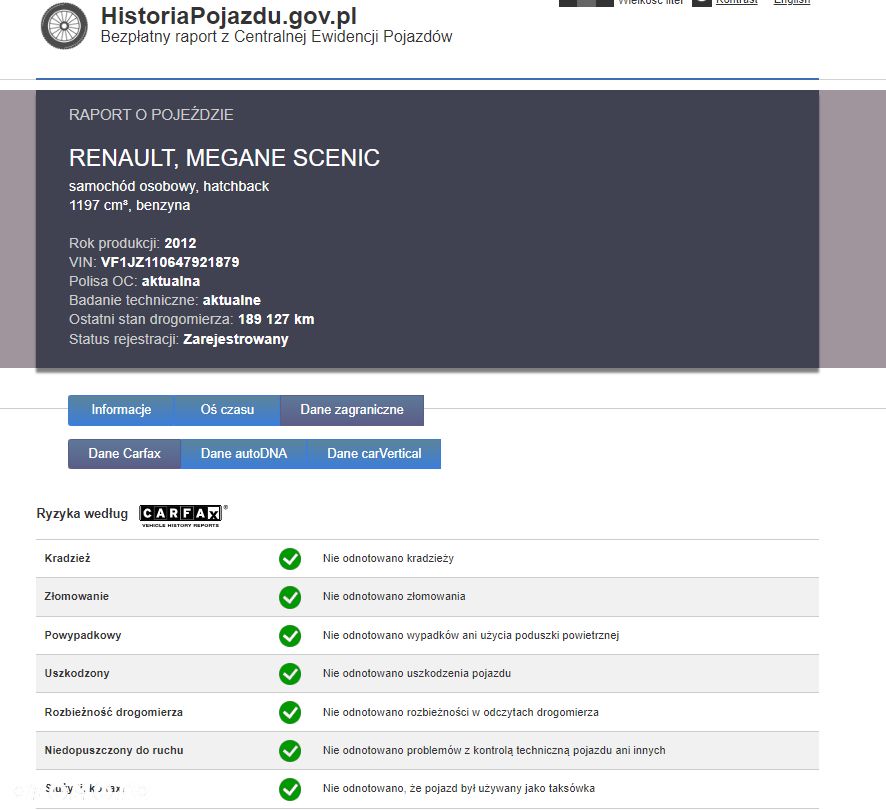Viewport: 886px width, 810px height.
Task: Click the HistoriaPojazdu wheel logo
Action: pos(64,26)
